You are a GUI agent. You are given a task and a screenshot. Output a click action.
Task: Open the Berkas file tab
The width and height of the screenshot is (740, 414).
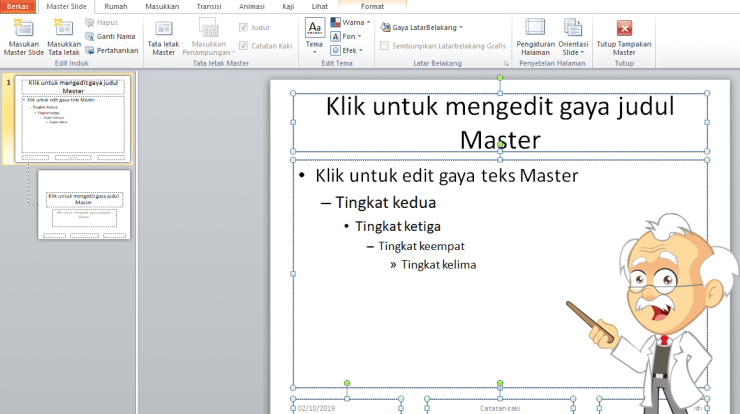click(x=18, y=7)
